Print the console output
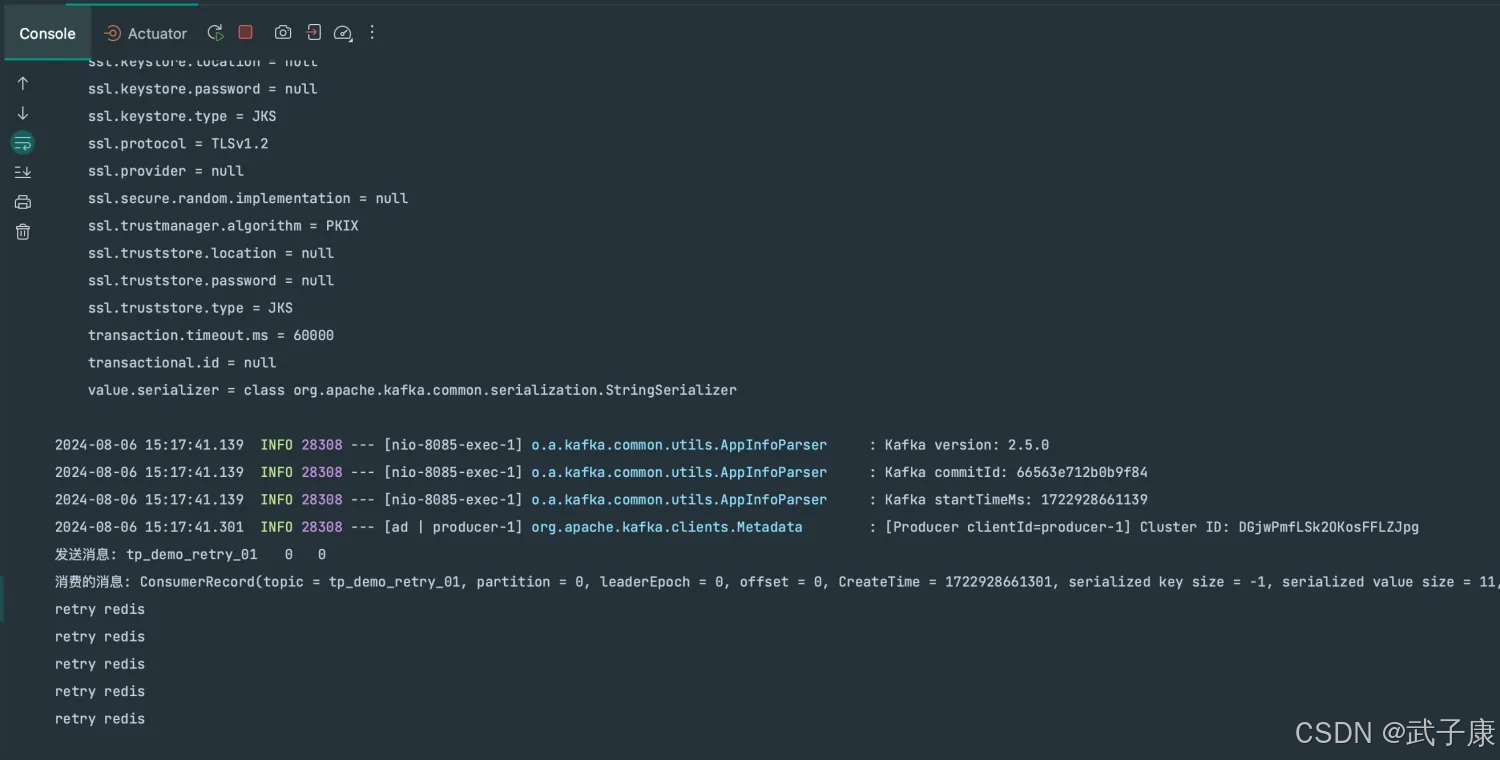The height and width of the screenshot is (760, 1500). click(x=23, y=202)
